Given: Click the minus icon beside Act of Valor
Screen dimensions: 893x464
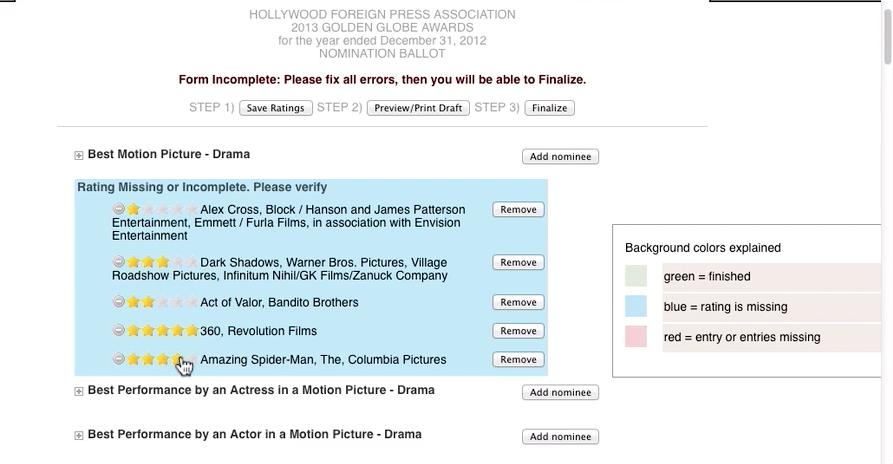Looking at the screenshot, I should tap(119, 302).
